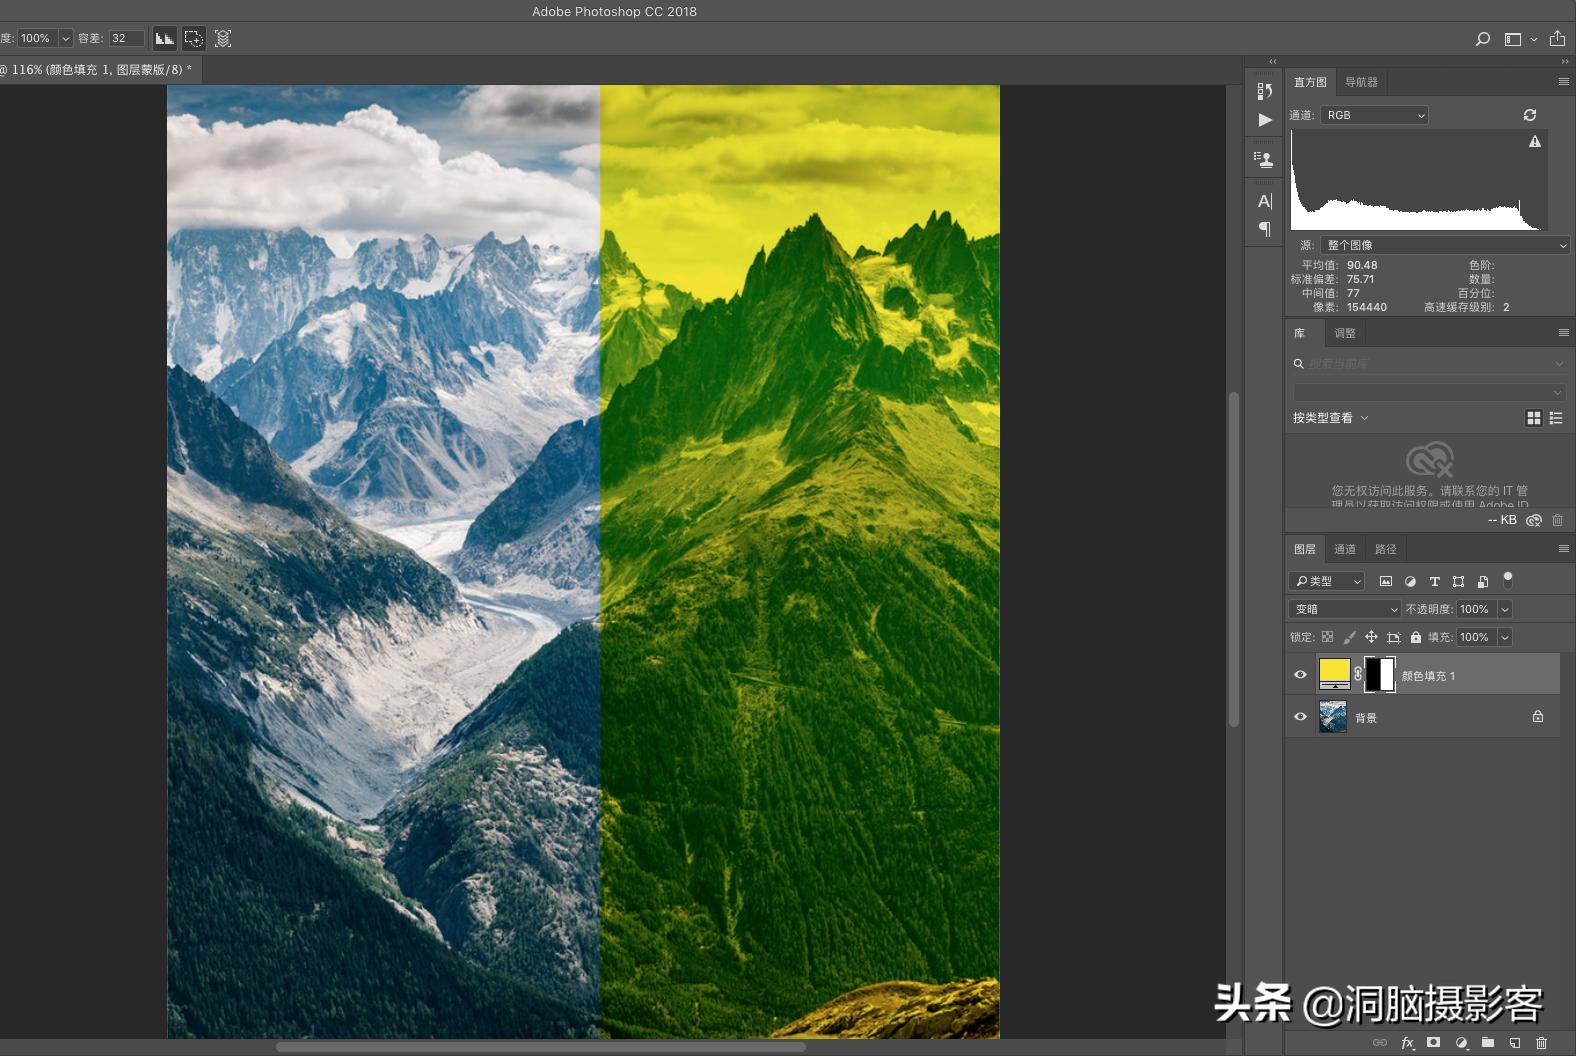Viewport: 1576px width, 1056px height.
Task: Click the create new layer icon
Action: (x=1514, y=1043)
